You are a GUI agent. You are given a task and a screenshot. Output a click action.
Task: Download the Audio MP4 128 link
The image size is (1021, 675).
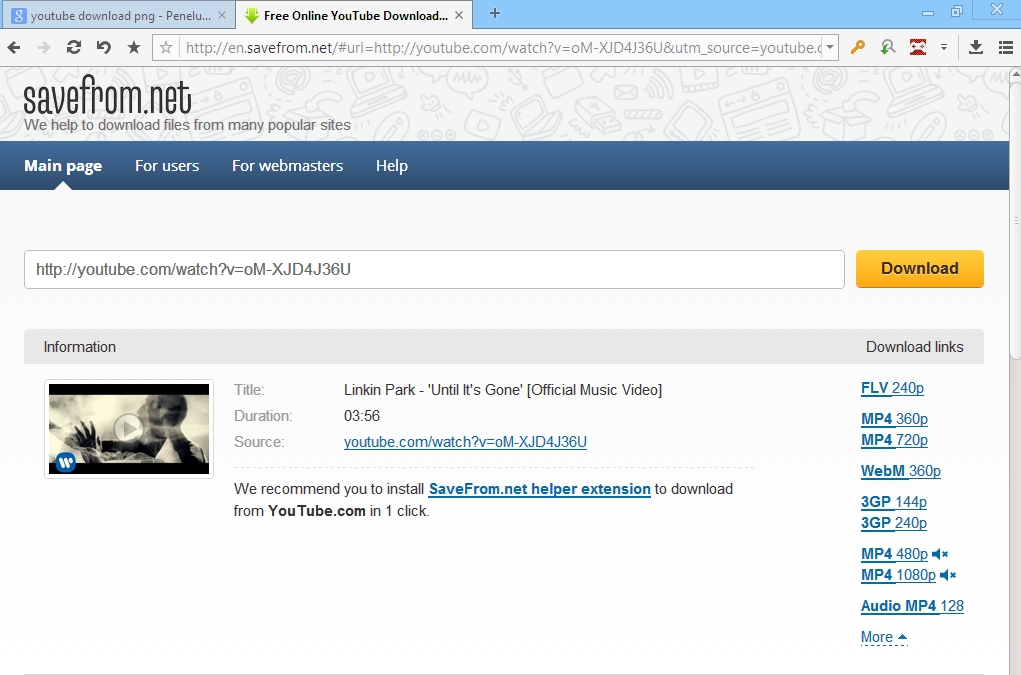pyautogui.click(x=912, y=606)
